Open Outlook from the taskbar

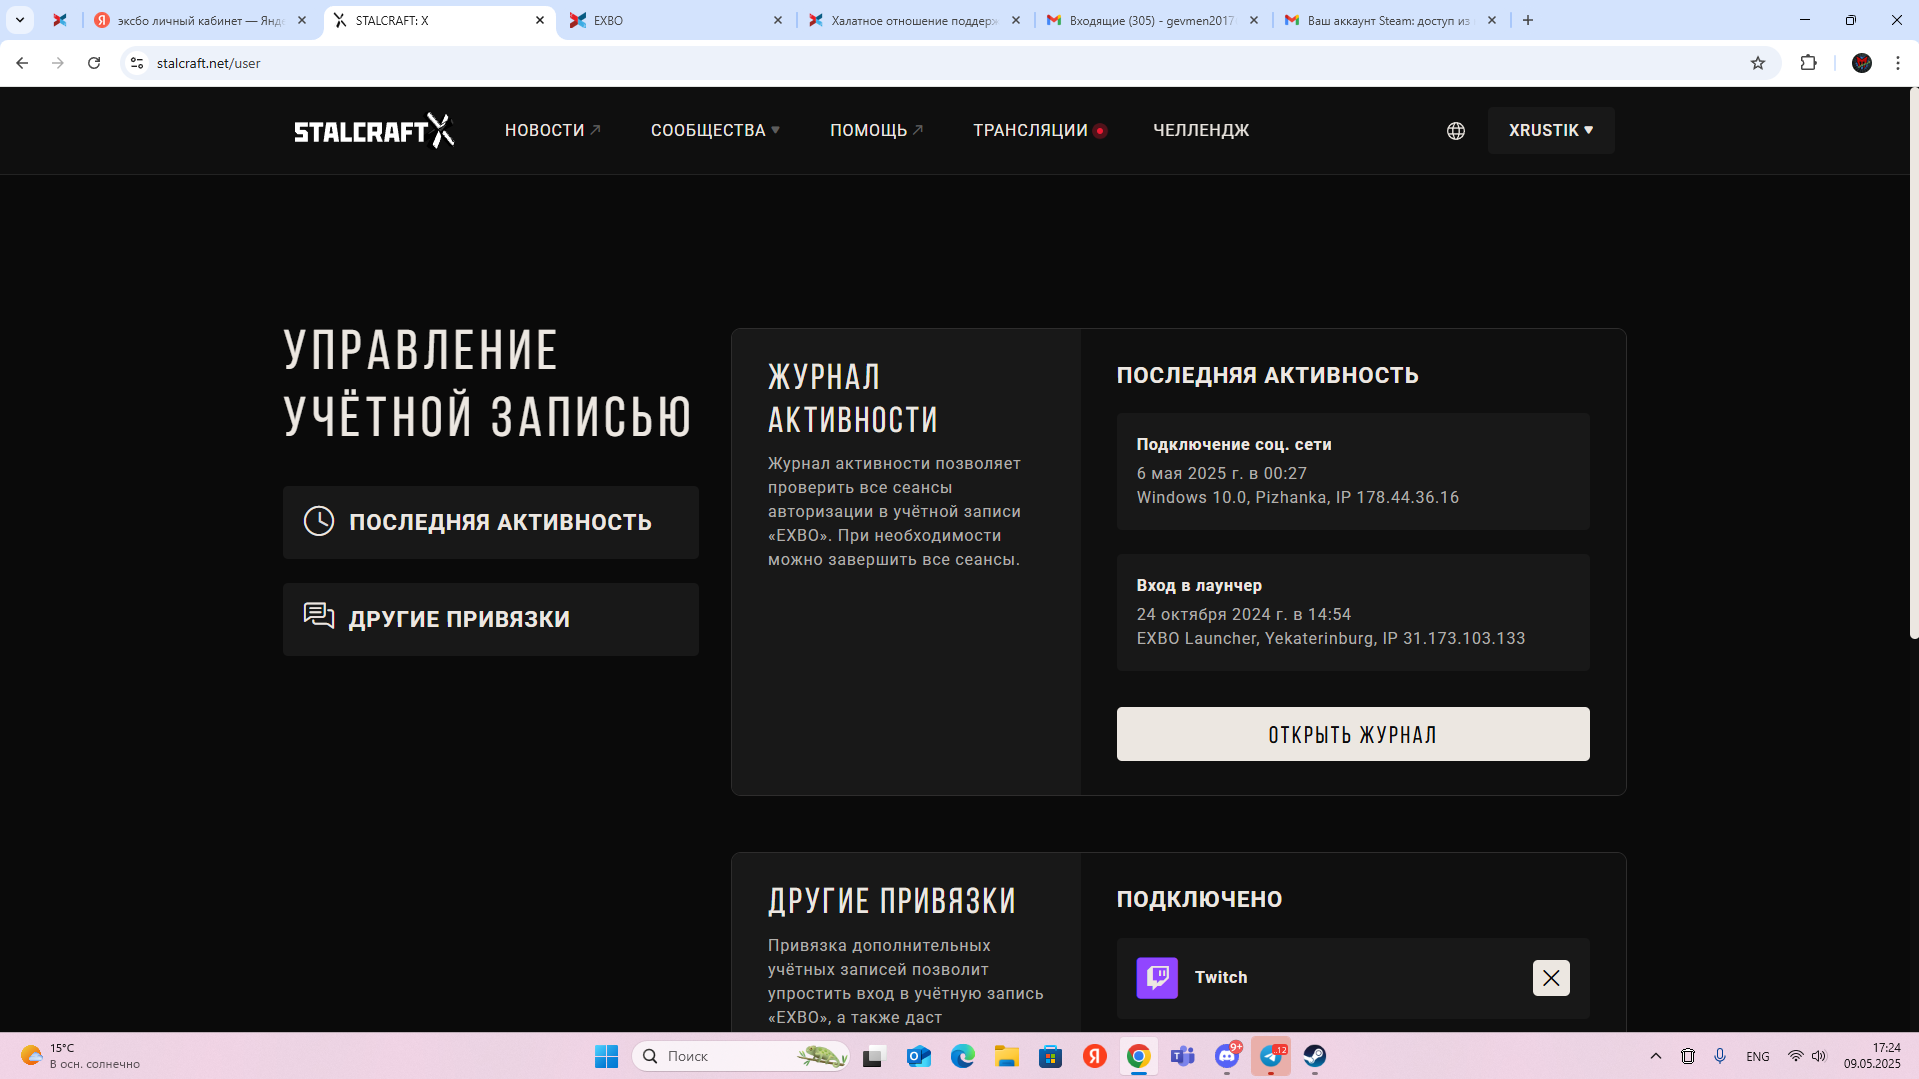[919, 1056]
